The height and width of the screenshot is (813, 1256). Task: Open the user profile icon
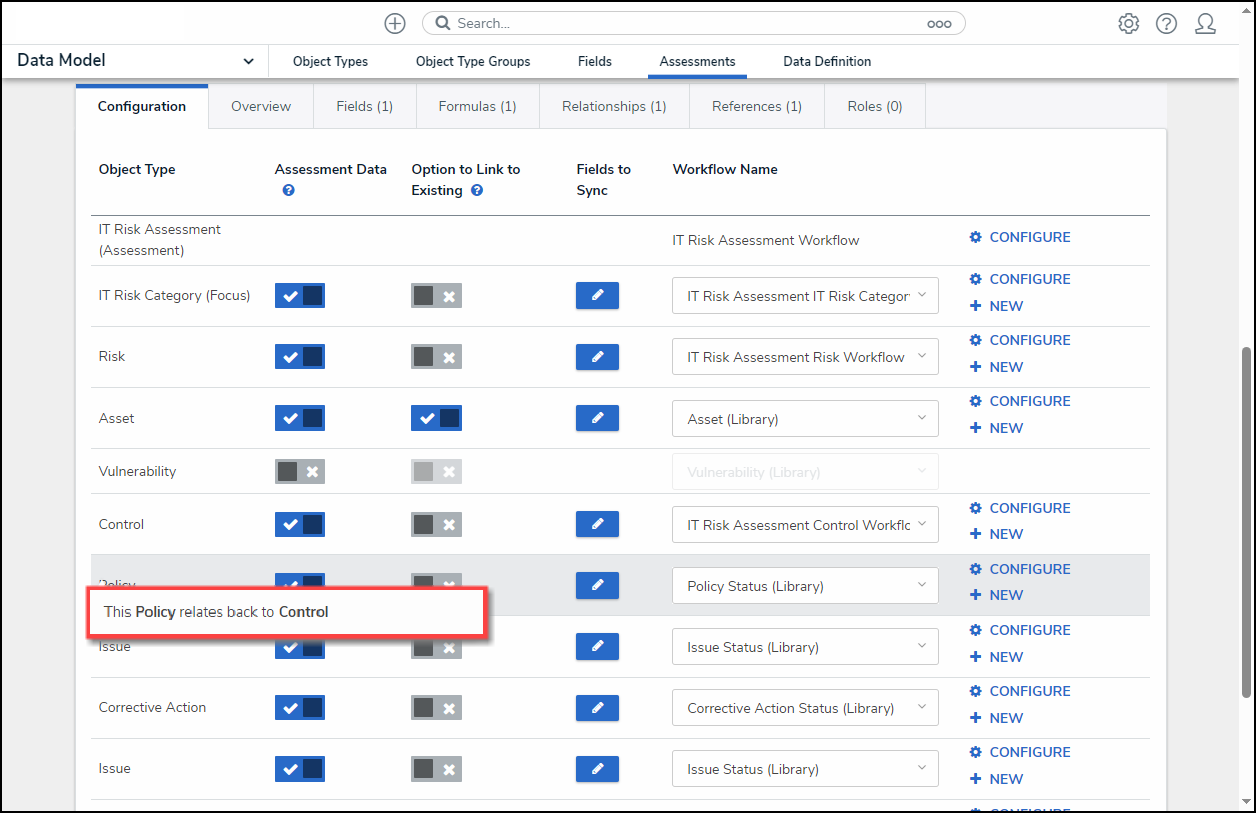tap(1205, 24)
